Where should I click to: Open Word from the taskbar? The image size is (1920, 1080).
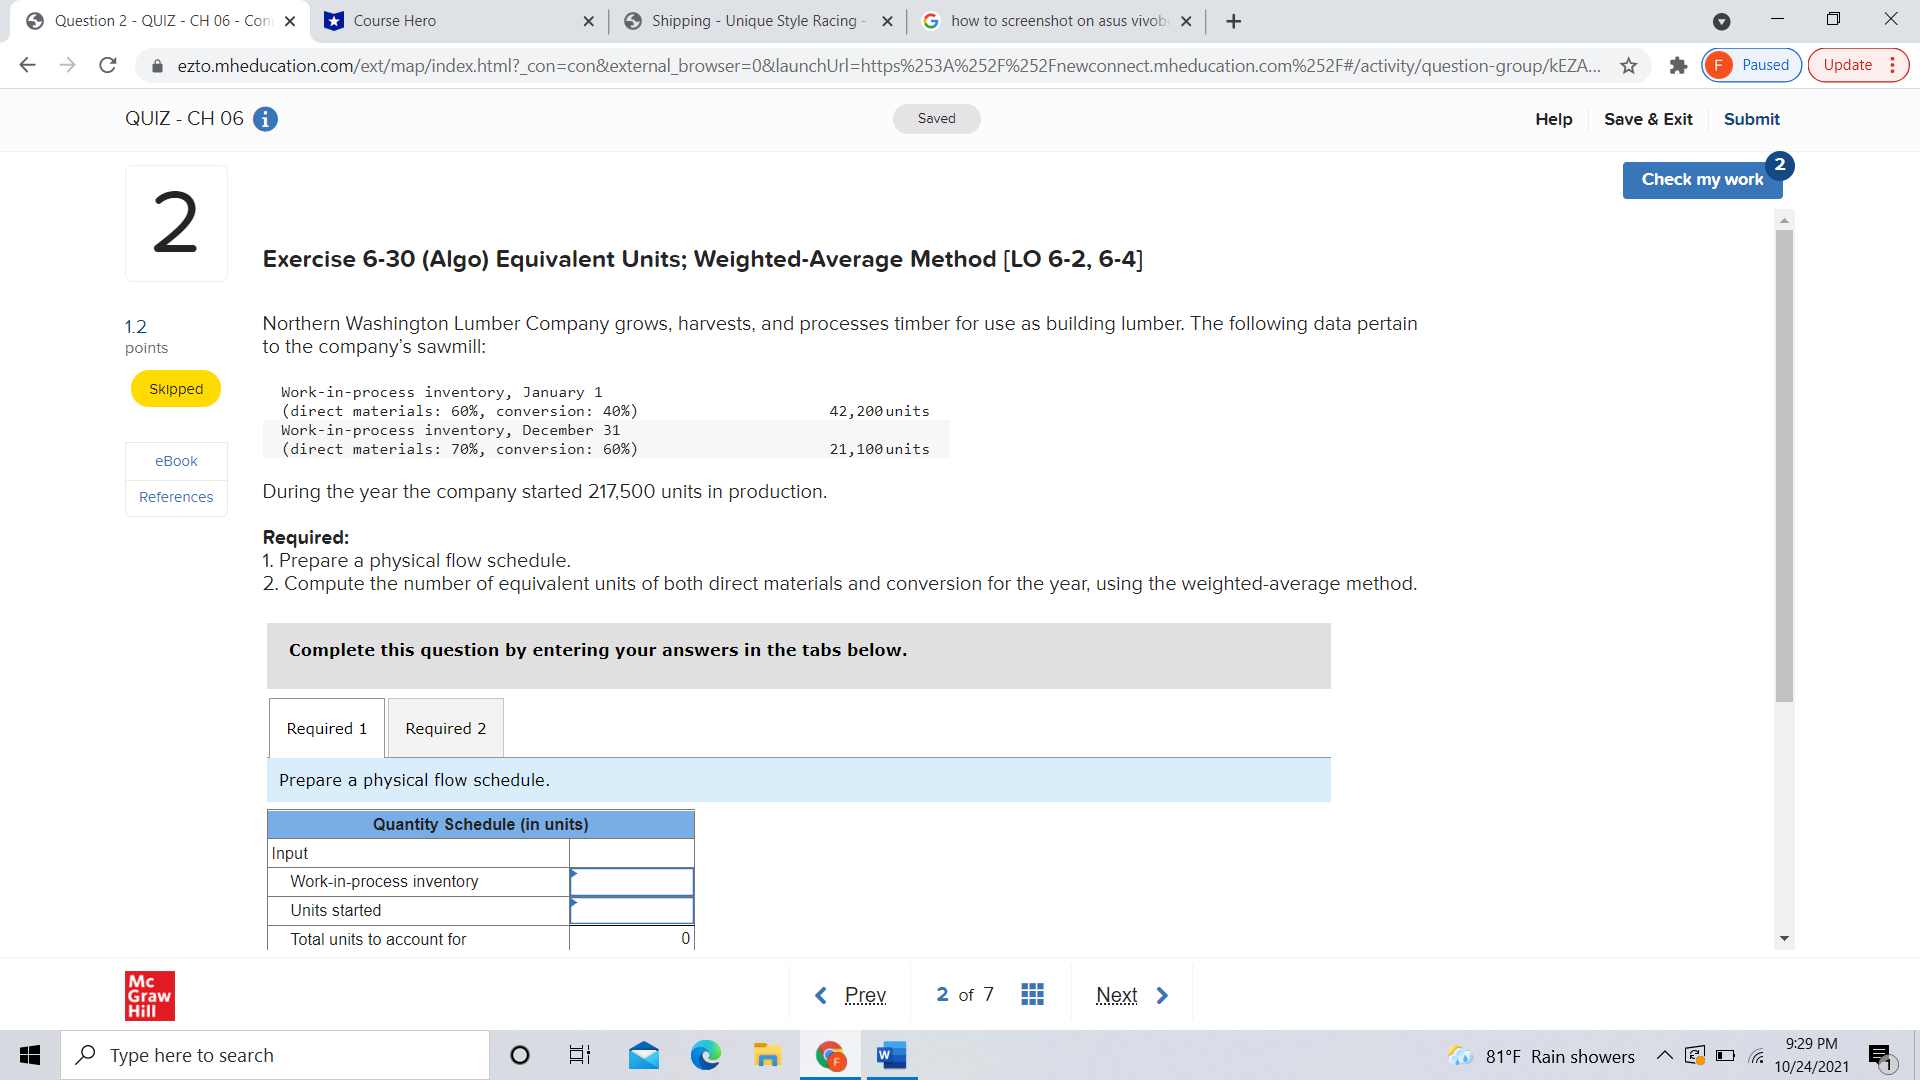coord(890,1055)
